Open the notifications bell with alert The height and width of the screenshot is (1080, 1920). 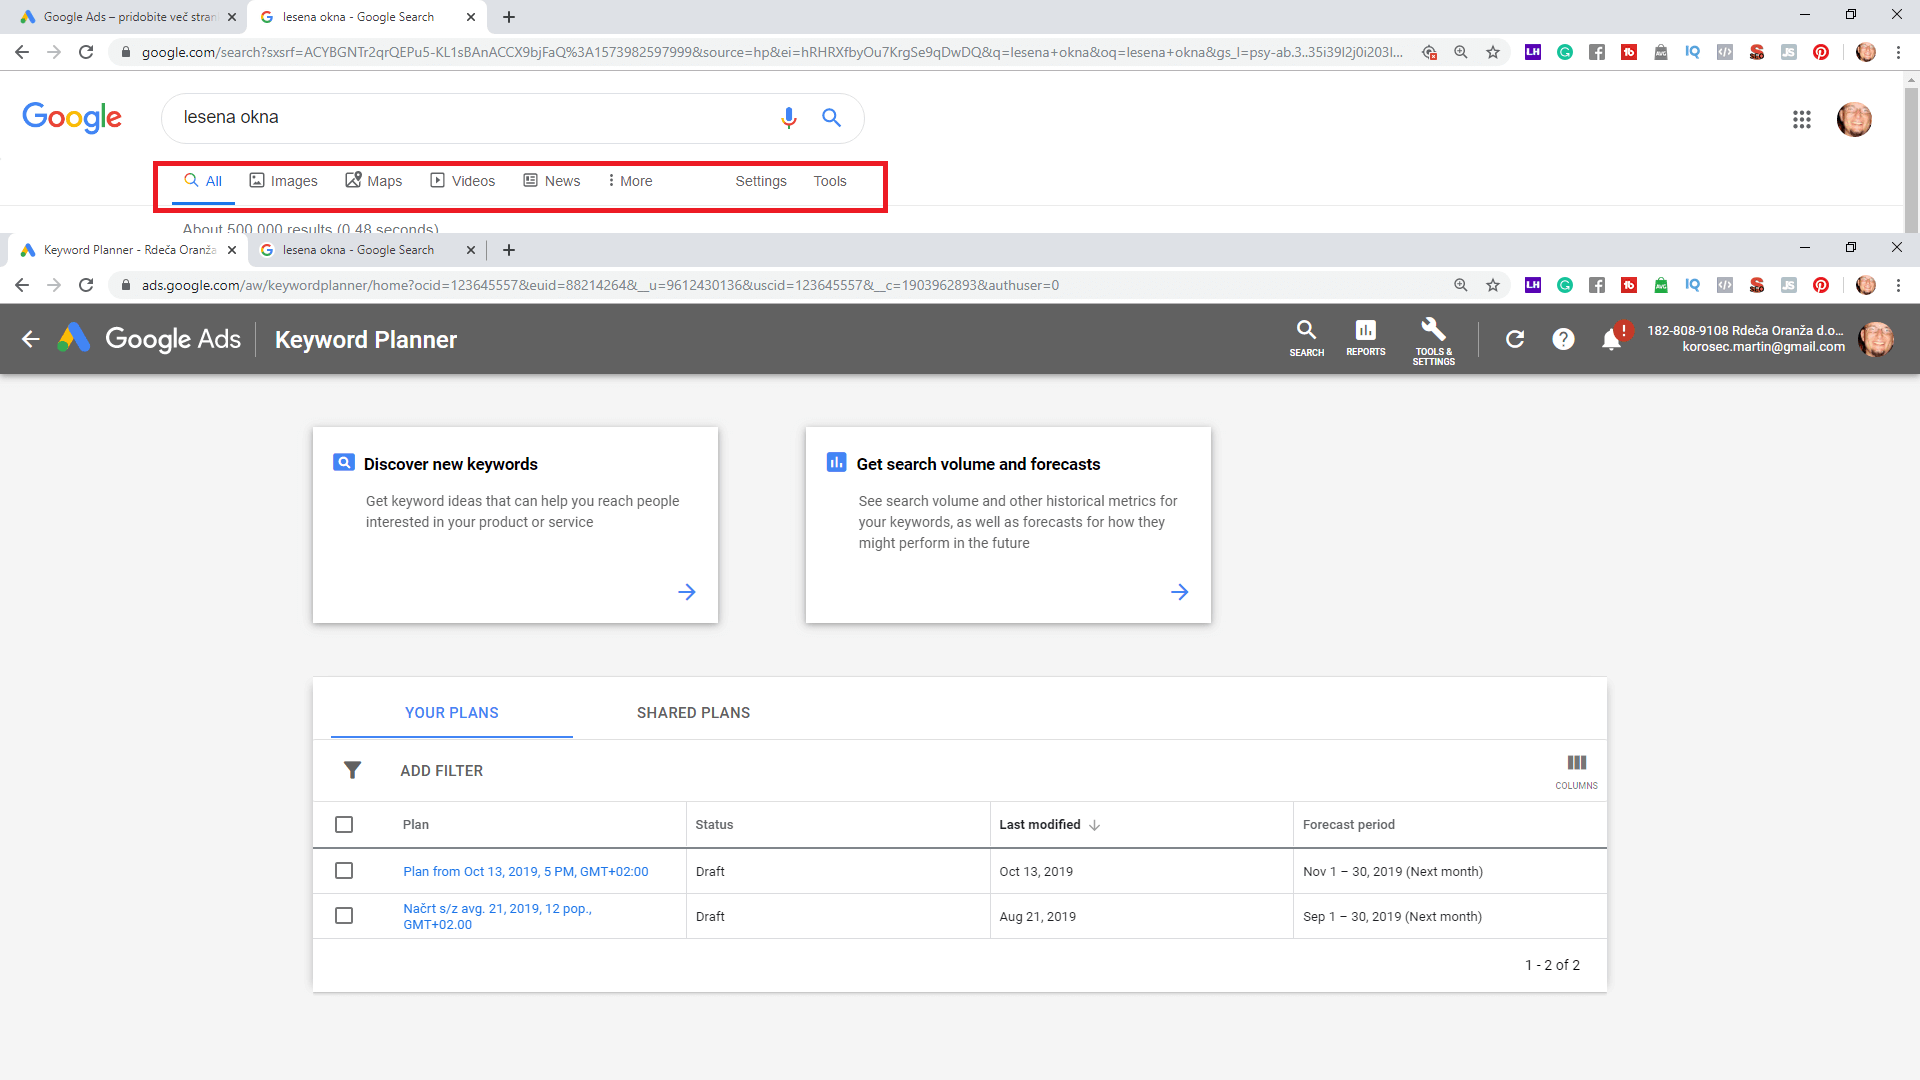(x=1612, y=339)
